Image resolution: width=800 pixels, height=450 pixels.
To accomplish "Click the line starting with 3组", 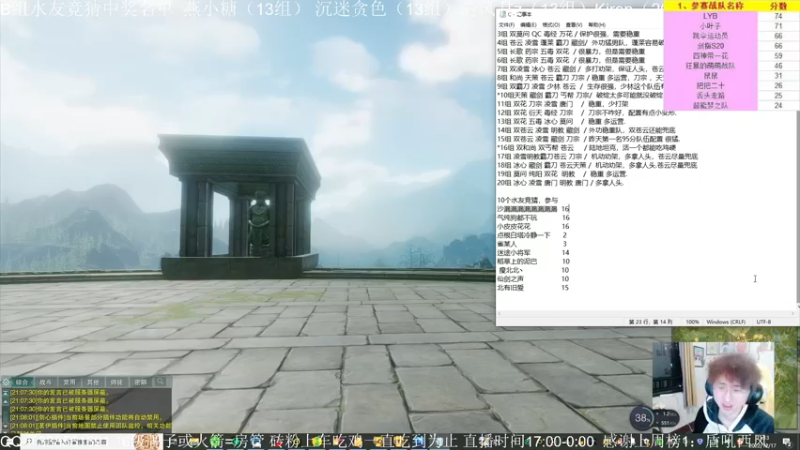I will point(568,34).
